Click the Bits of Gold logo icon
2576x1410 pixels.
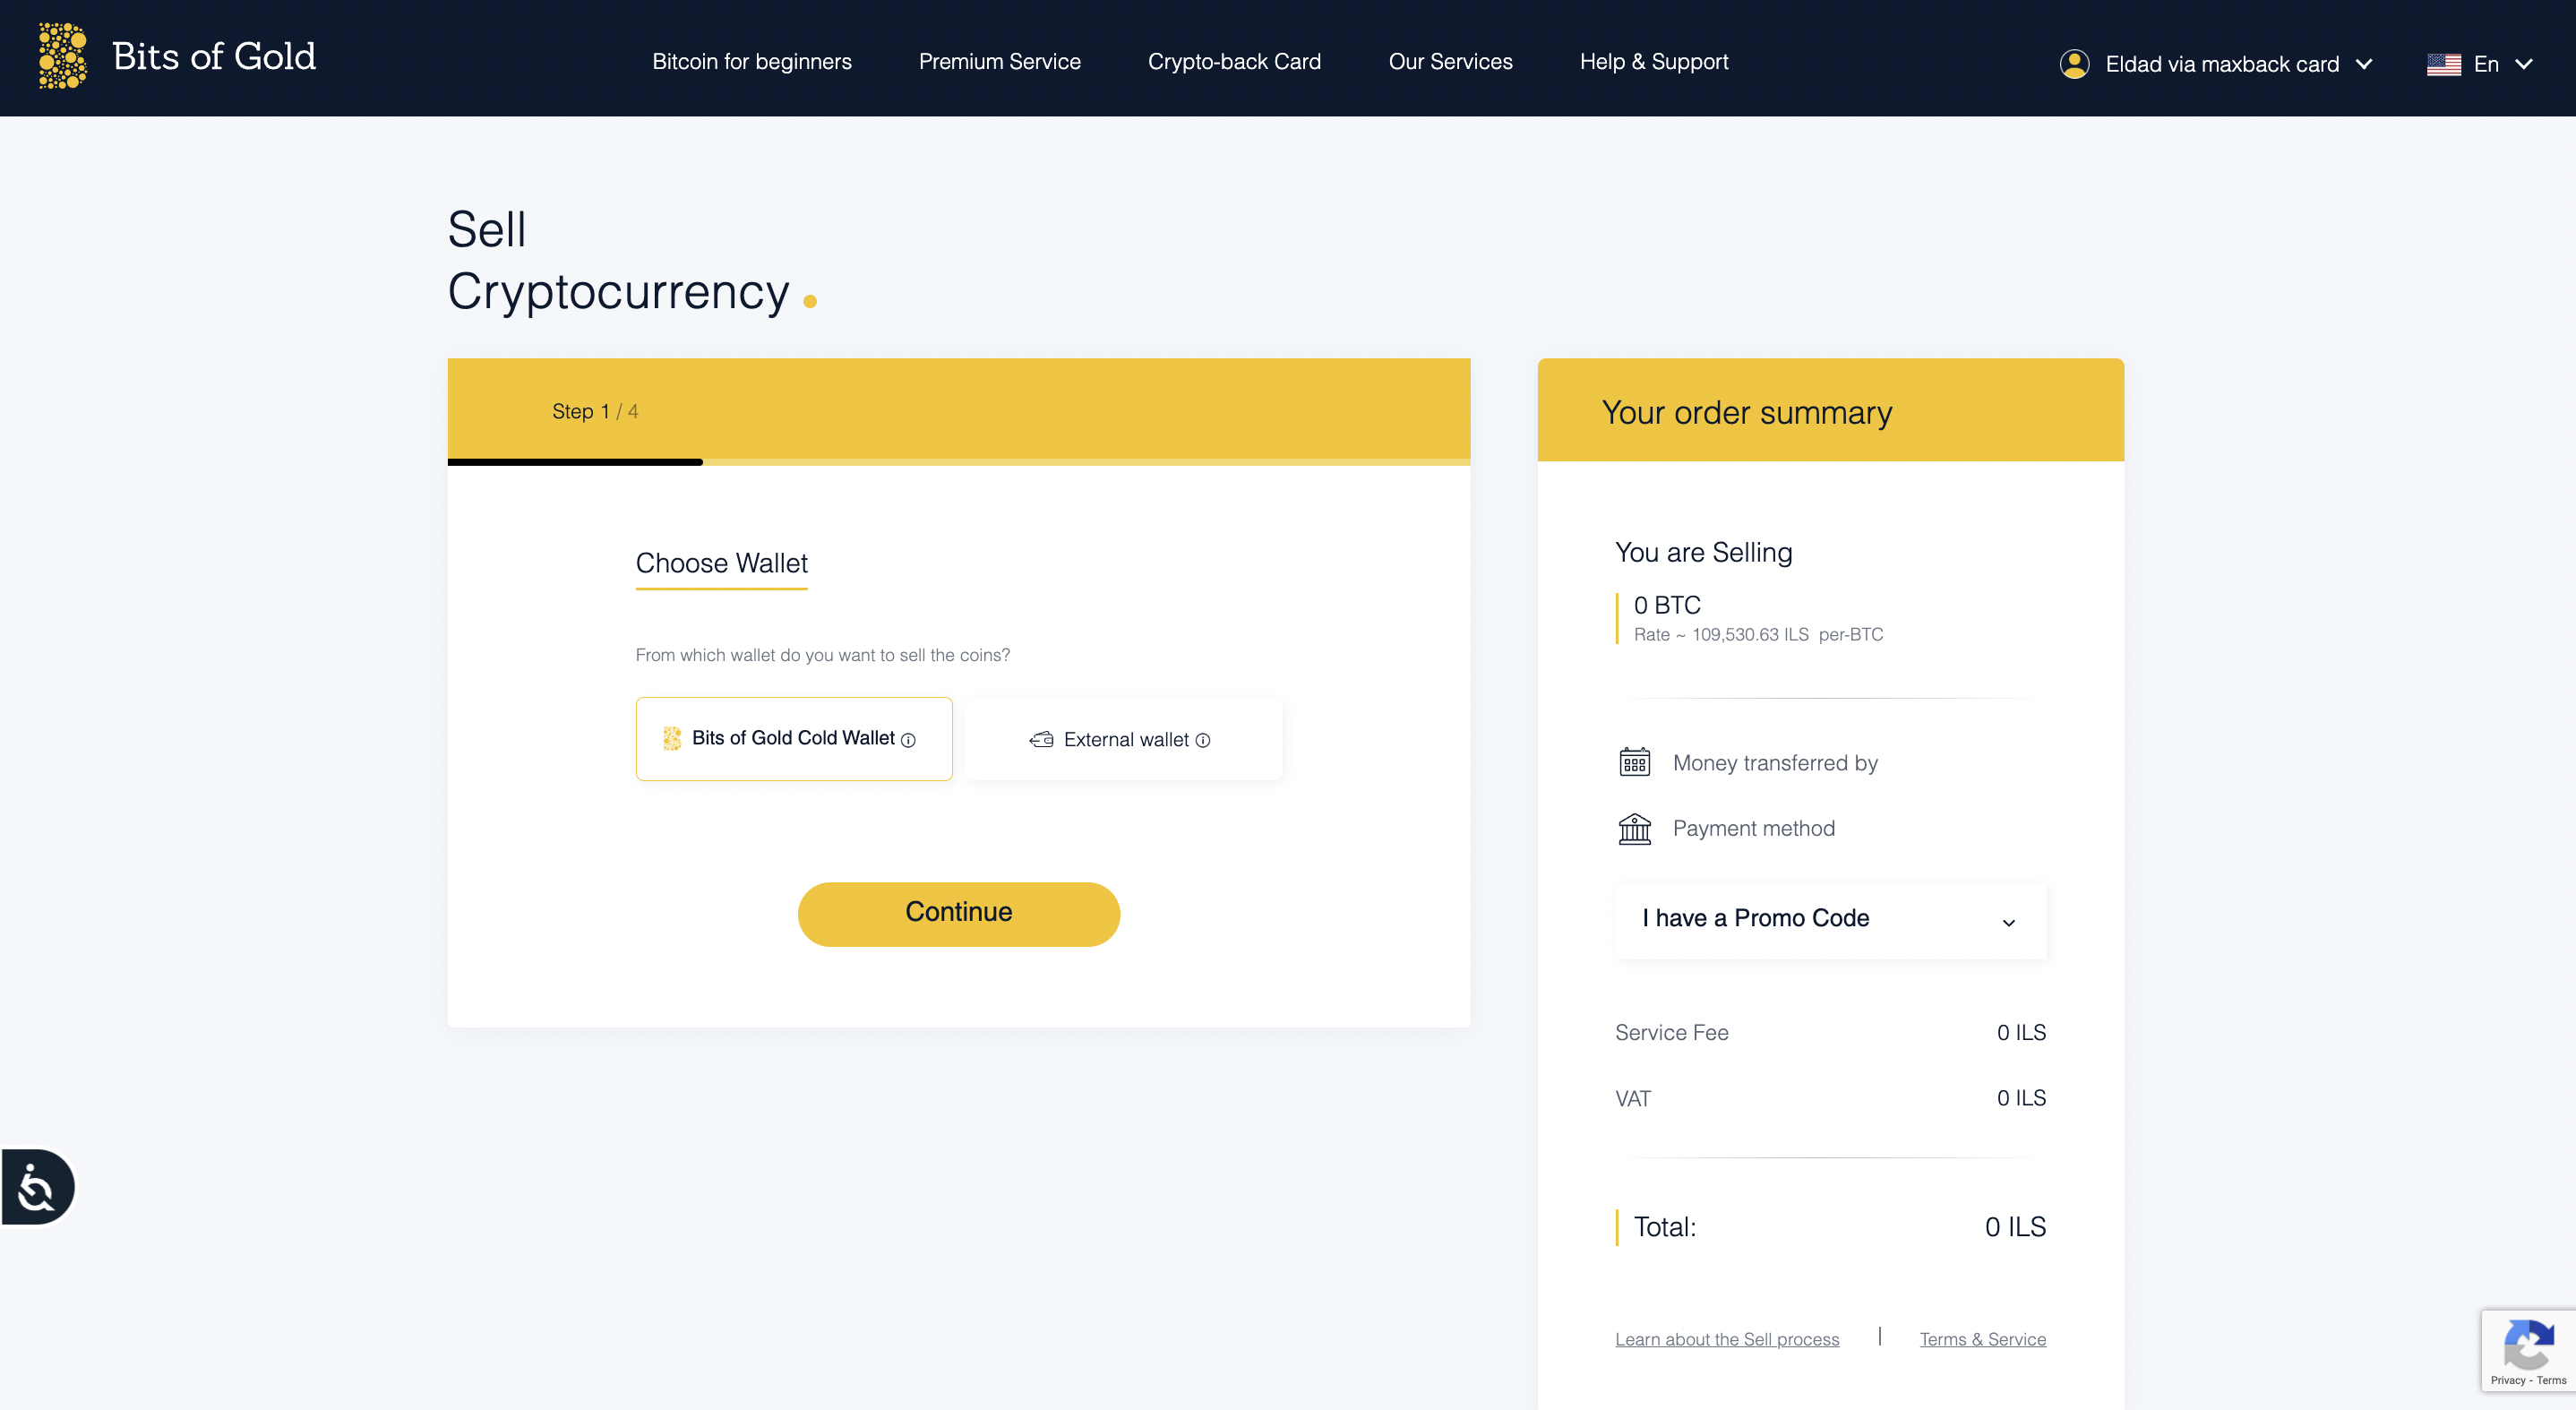62,56
